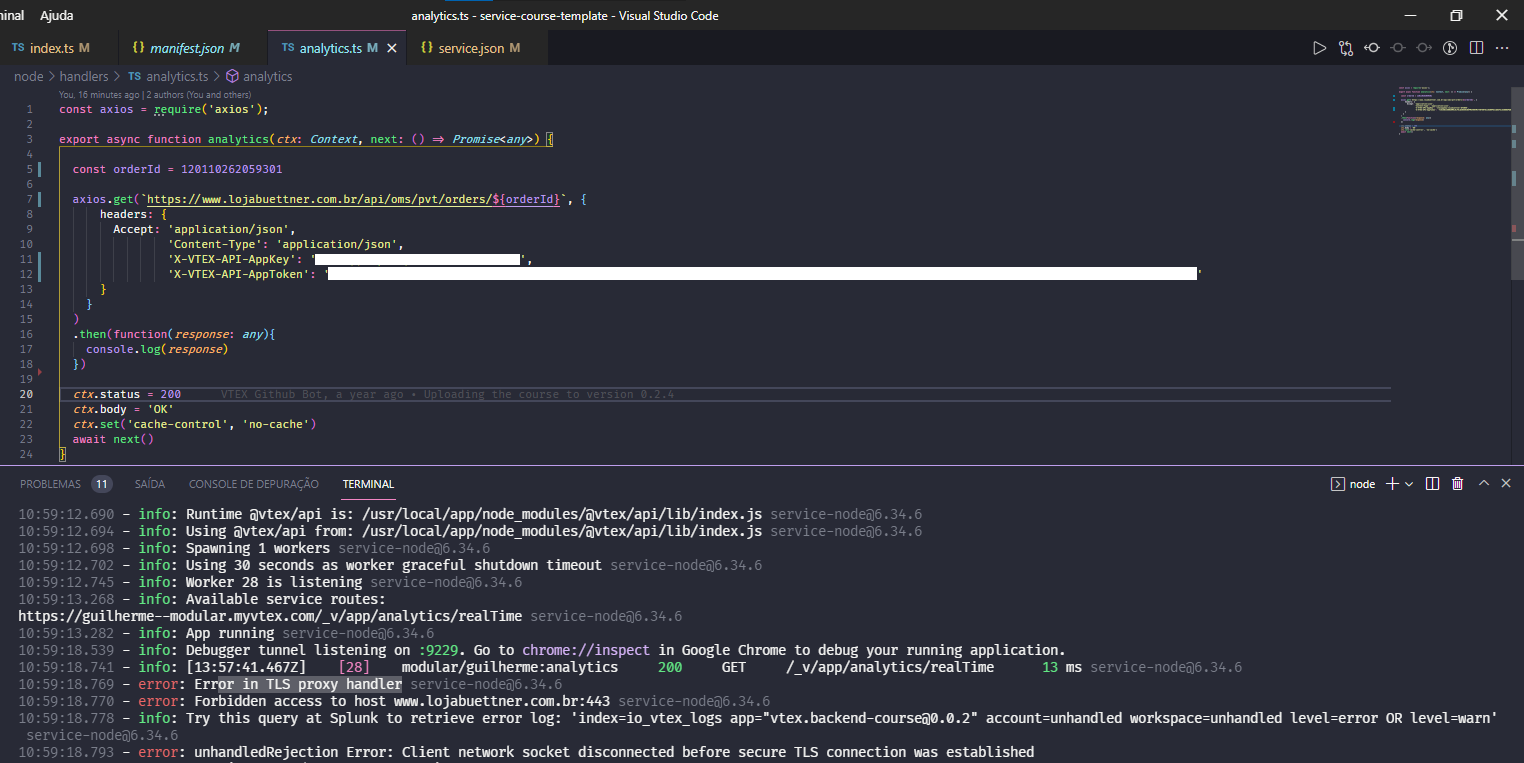Switch to the PROBLEMAS panel tab
The height and width of the screenshot is (763, 1524).
pyautogui.click(x=50, y=484)
